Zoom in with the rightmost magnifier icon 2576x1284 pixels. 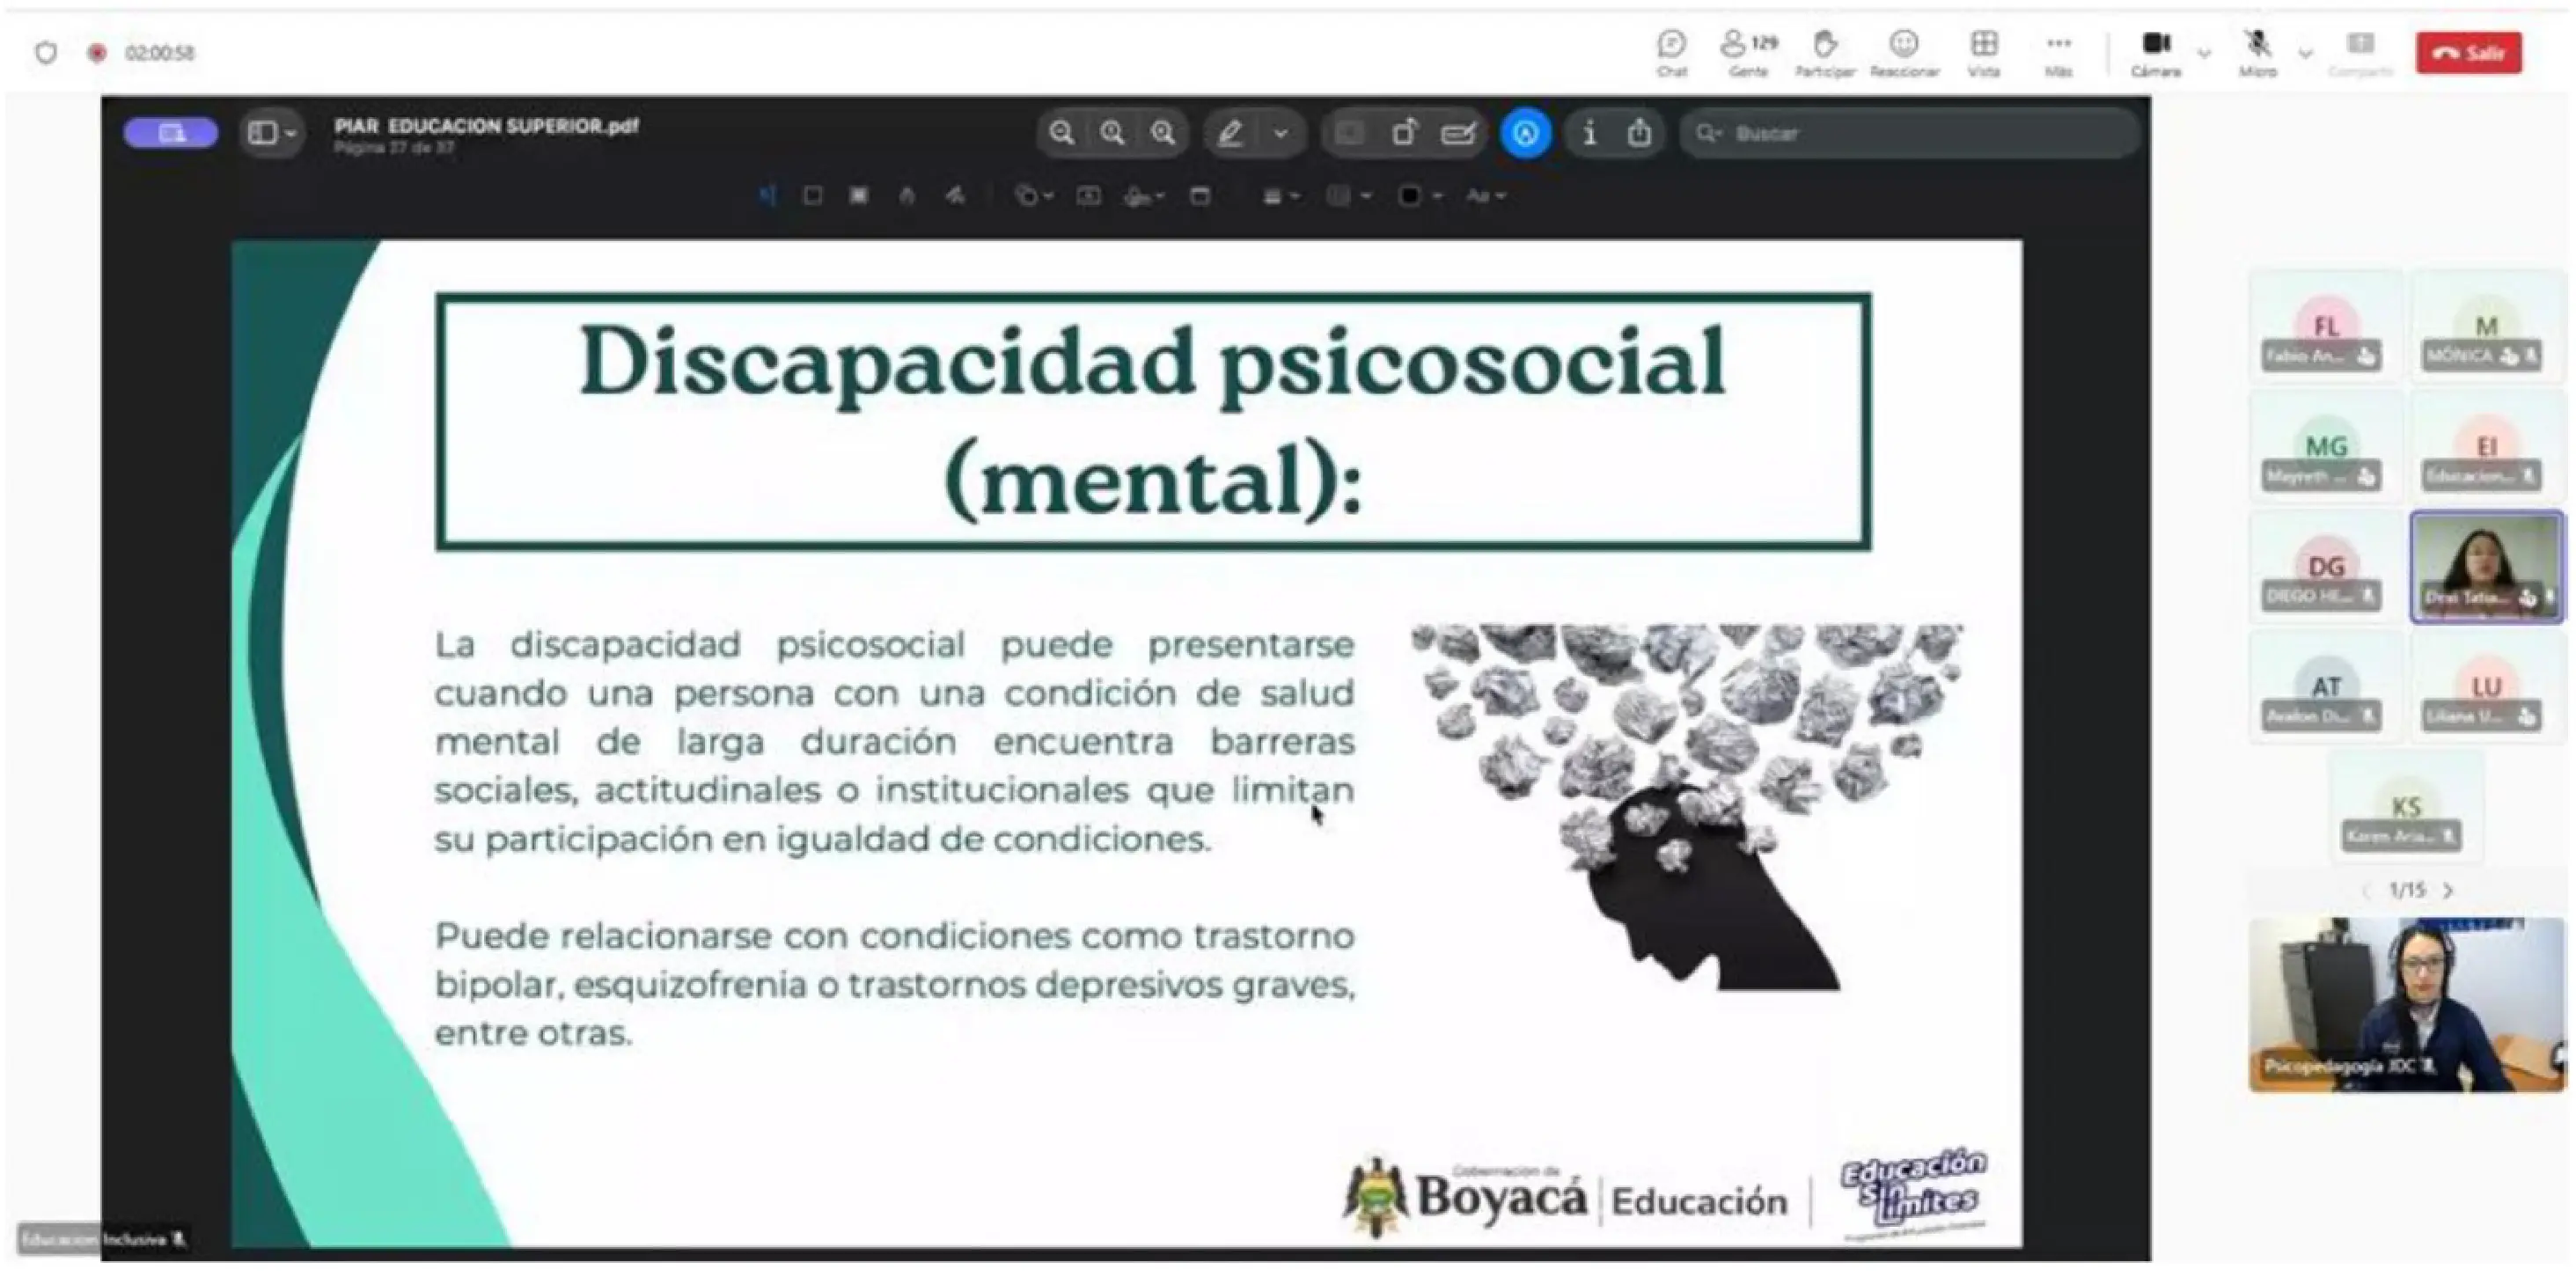coord(1162,133)
